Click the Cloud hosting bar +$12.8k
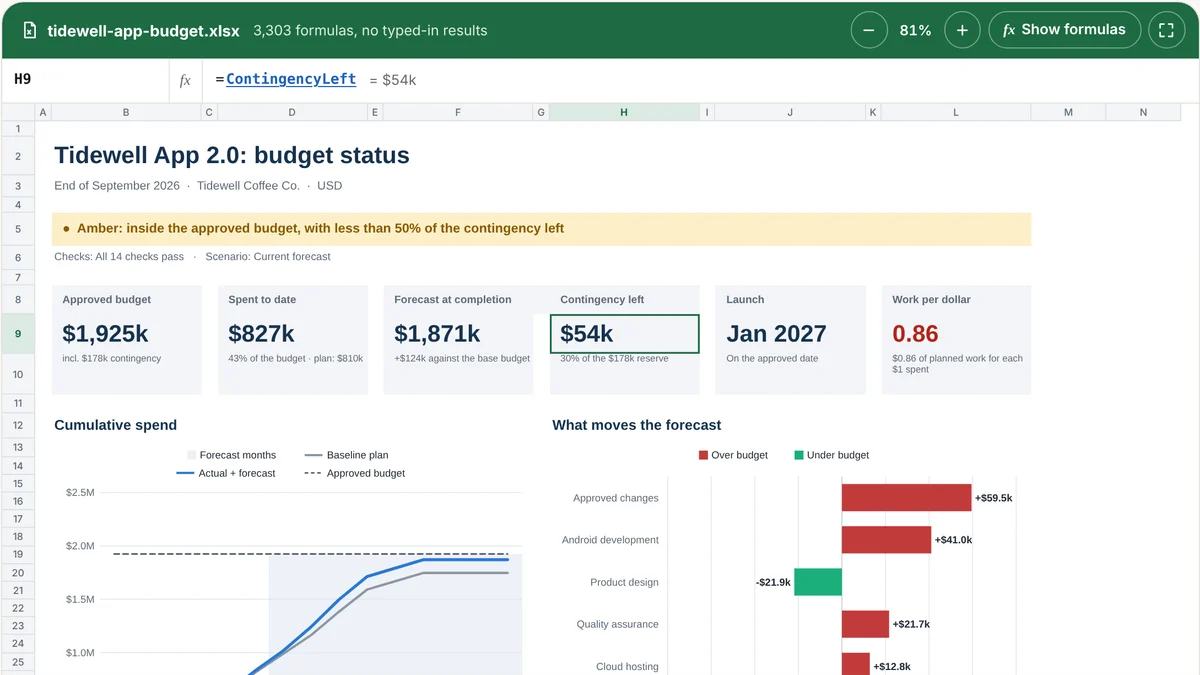The height and width of the screenshot is (675, 1200). tap(855, 666)
